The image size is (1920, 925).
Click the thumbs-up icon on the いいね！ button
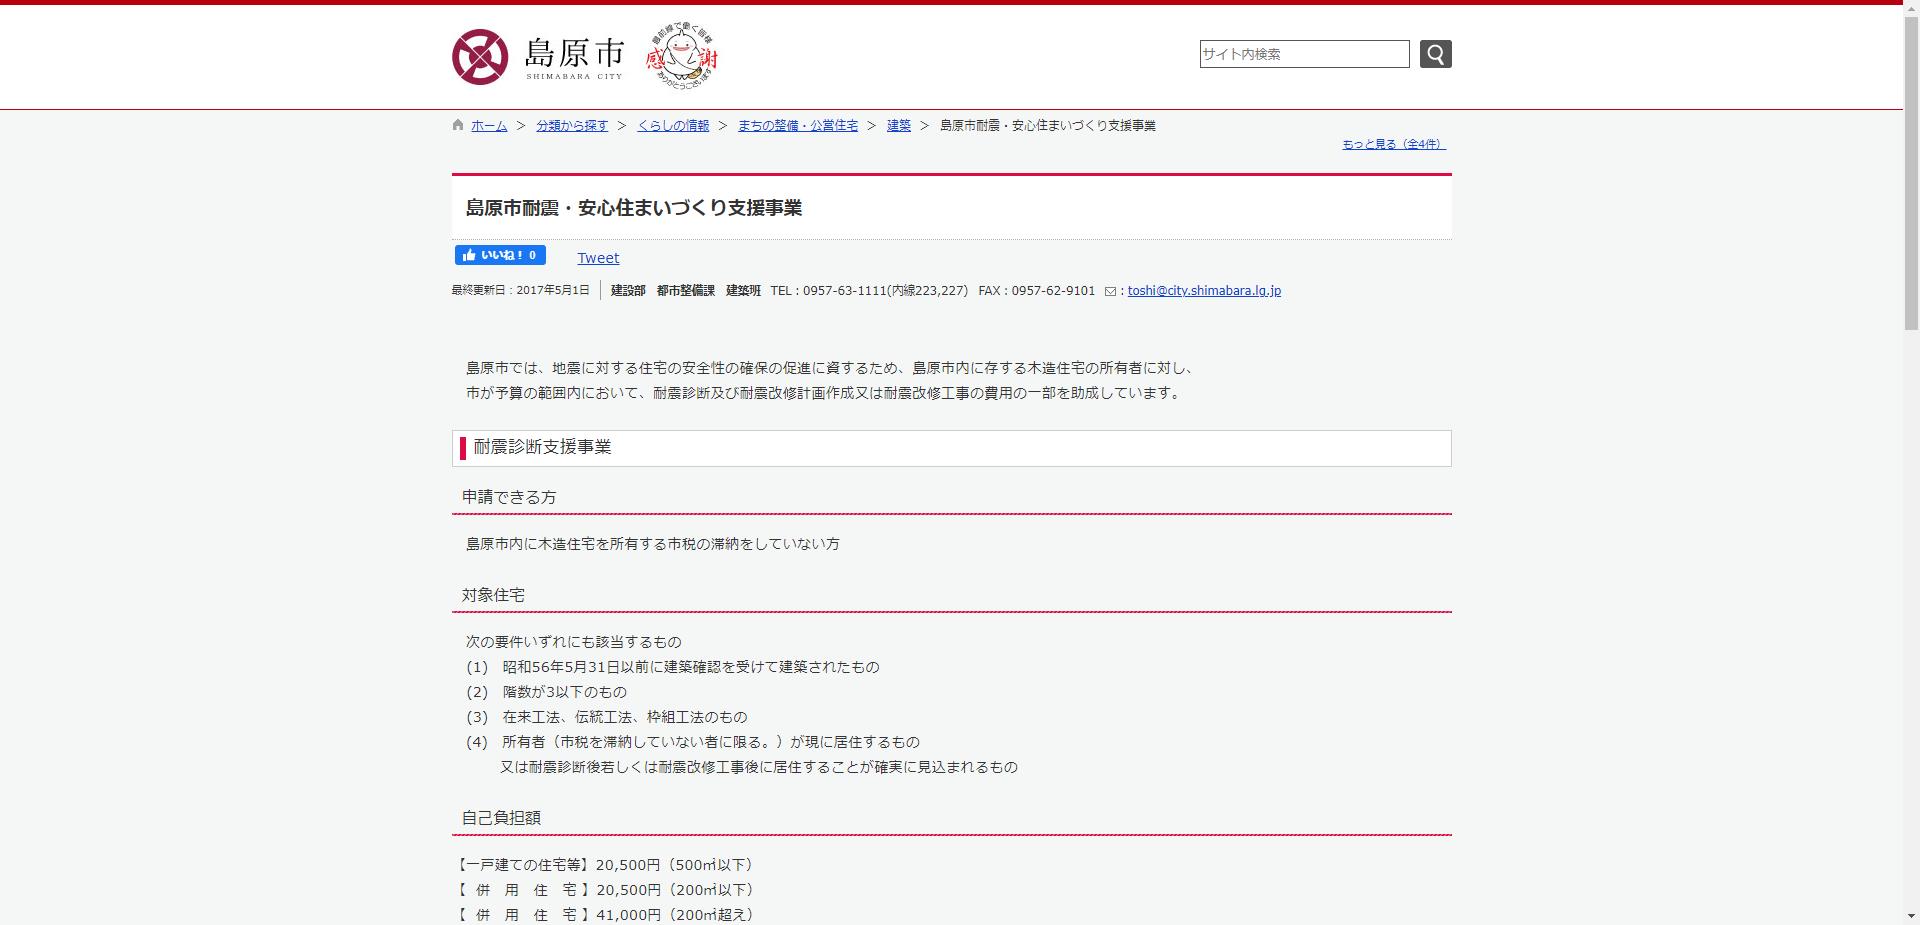[x=470, y=255]
